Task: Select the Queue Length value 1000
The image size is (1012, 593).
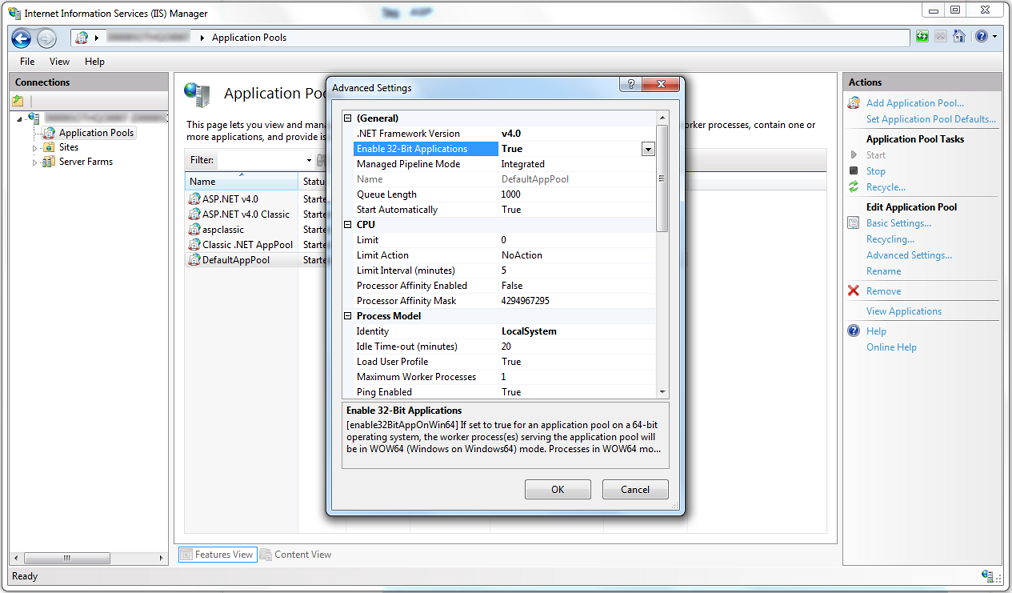Action: click(x=511, y=194)
